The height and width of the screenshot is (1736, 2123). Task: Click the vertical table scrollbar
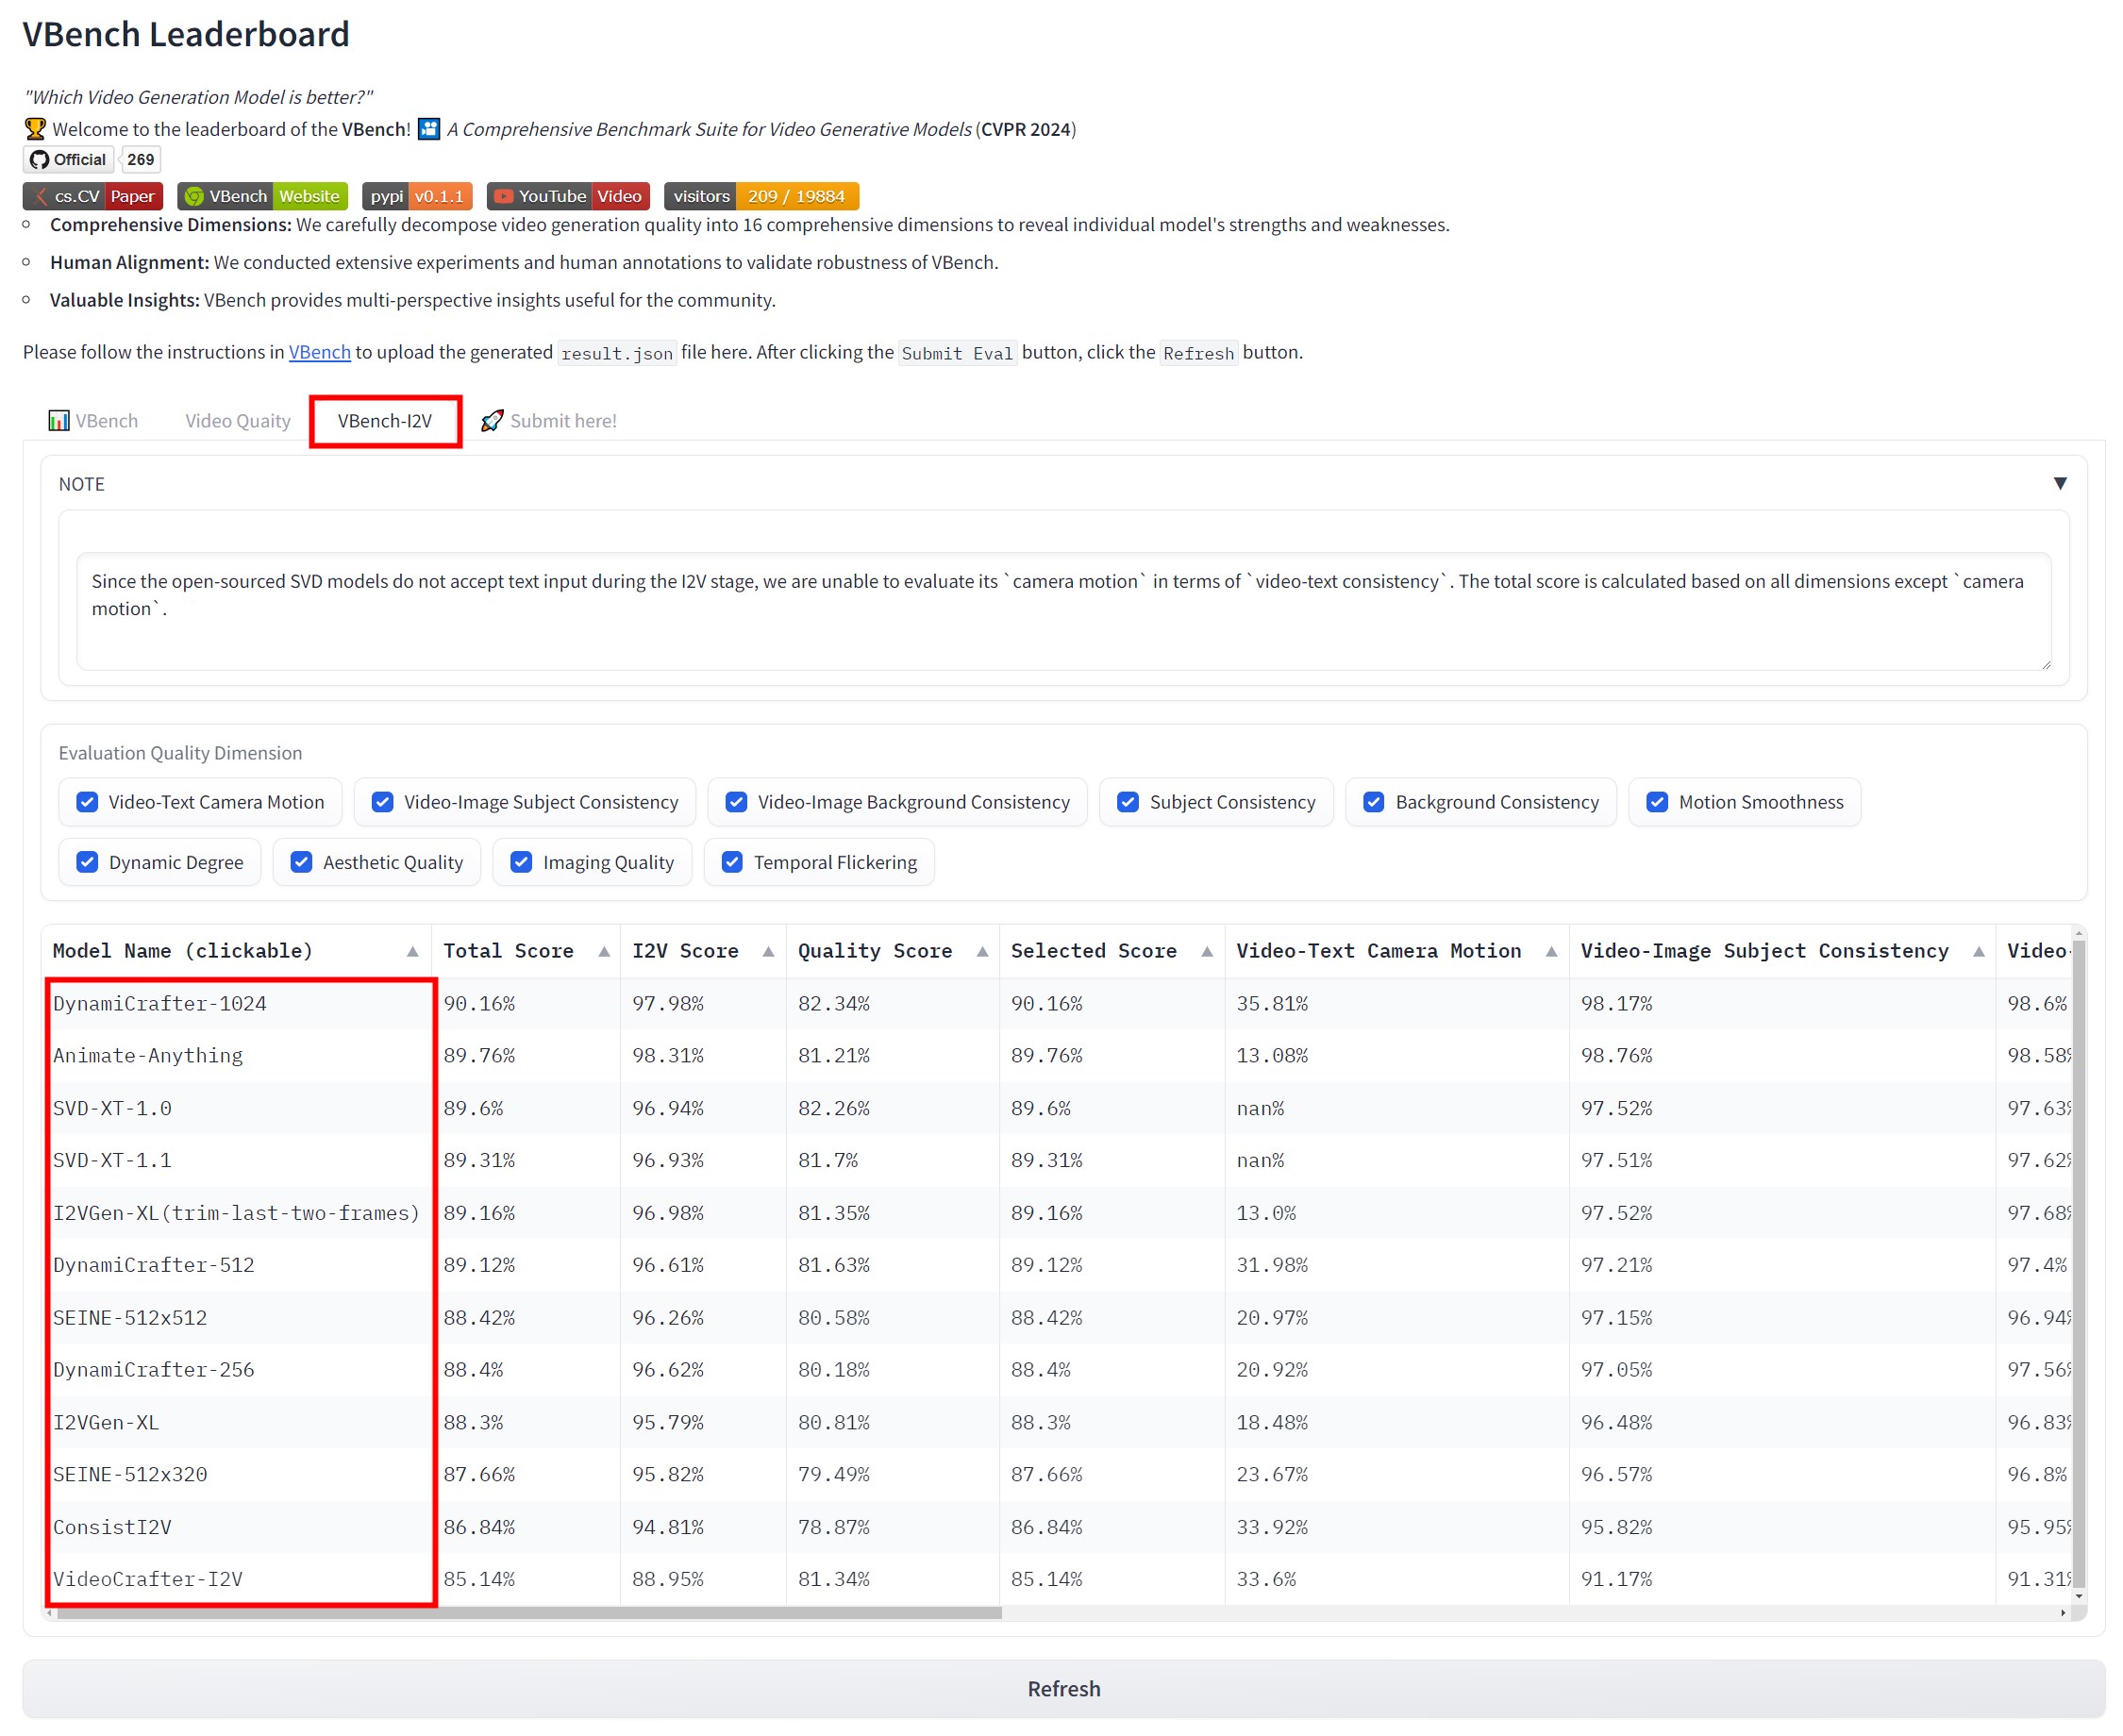point(2079,1263)
